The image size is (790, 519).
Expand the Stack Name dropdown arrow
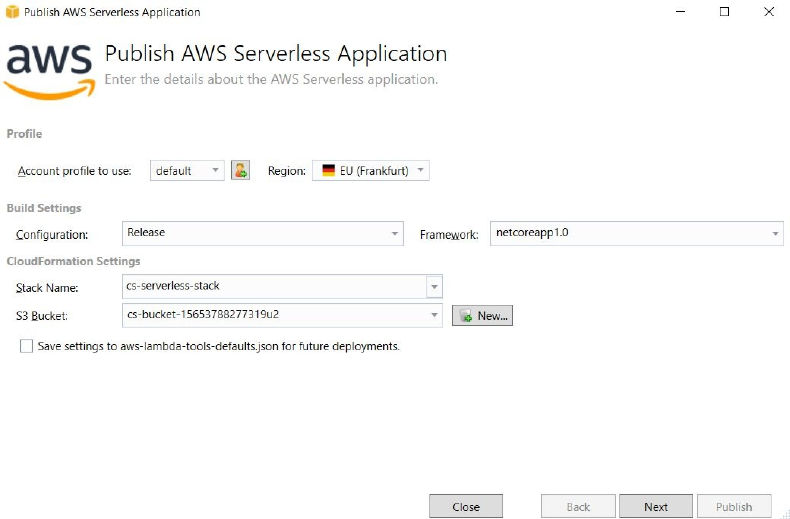tap(434, 287)
